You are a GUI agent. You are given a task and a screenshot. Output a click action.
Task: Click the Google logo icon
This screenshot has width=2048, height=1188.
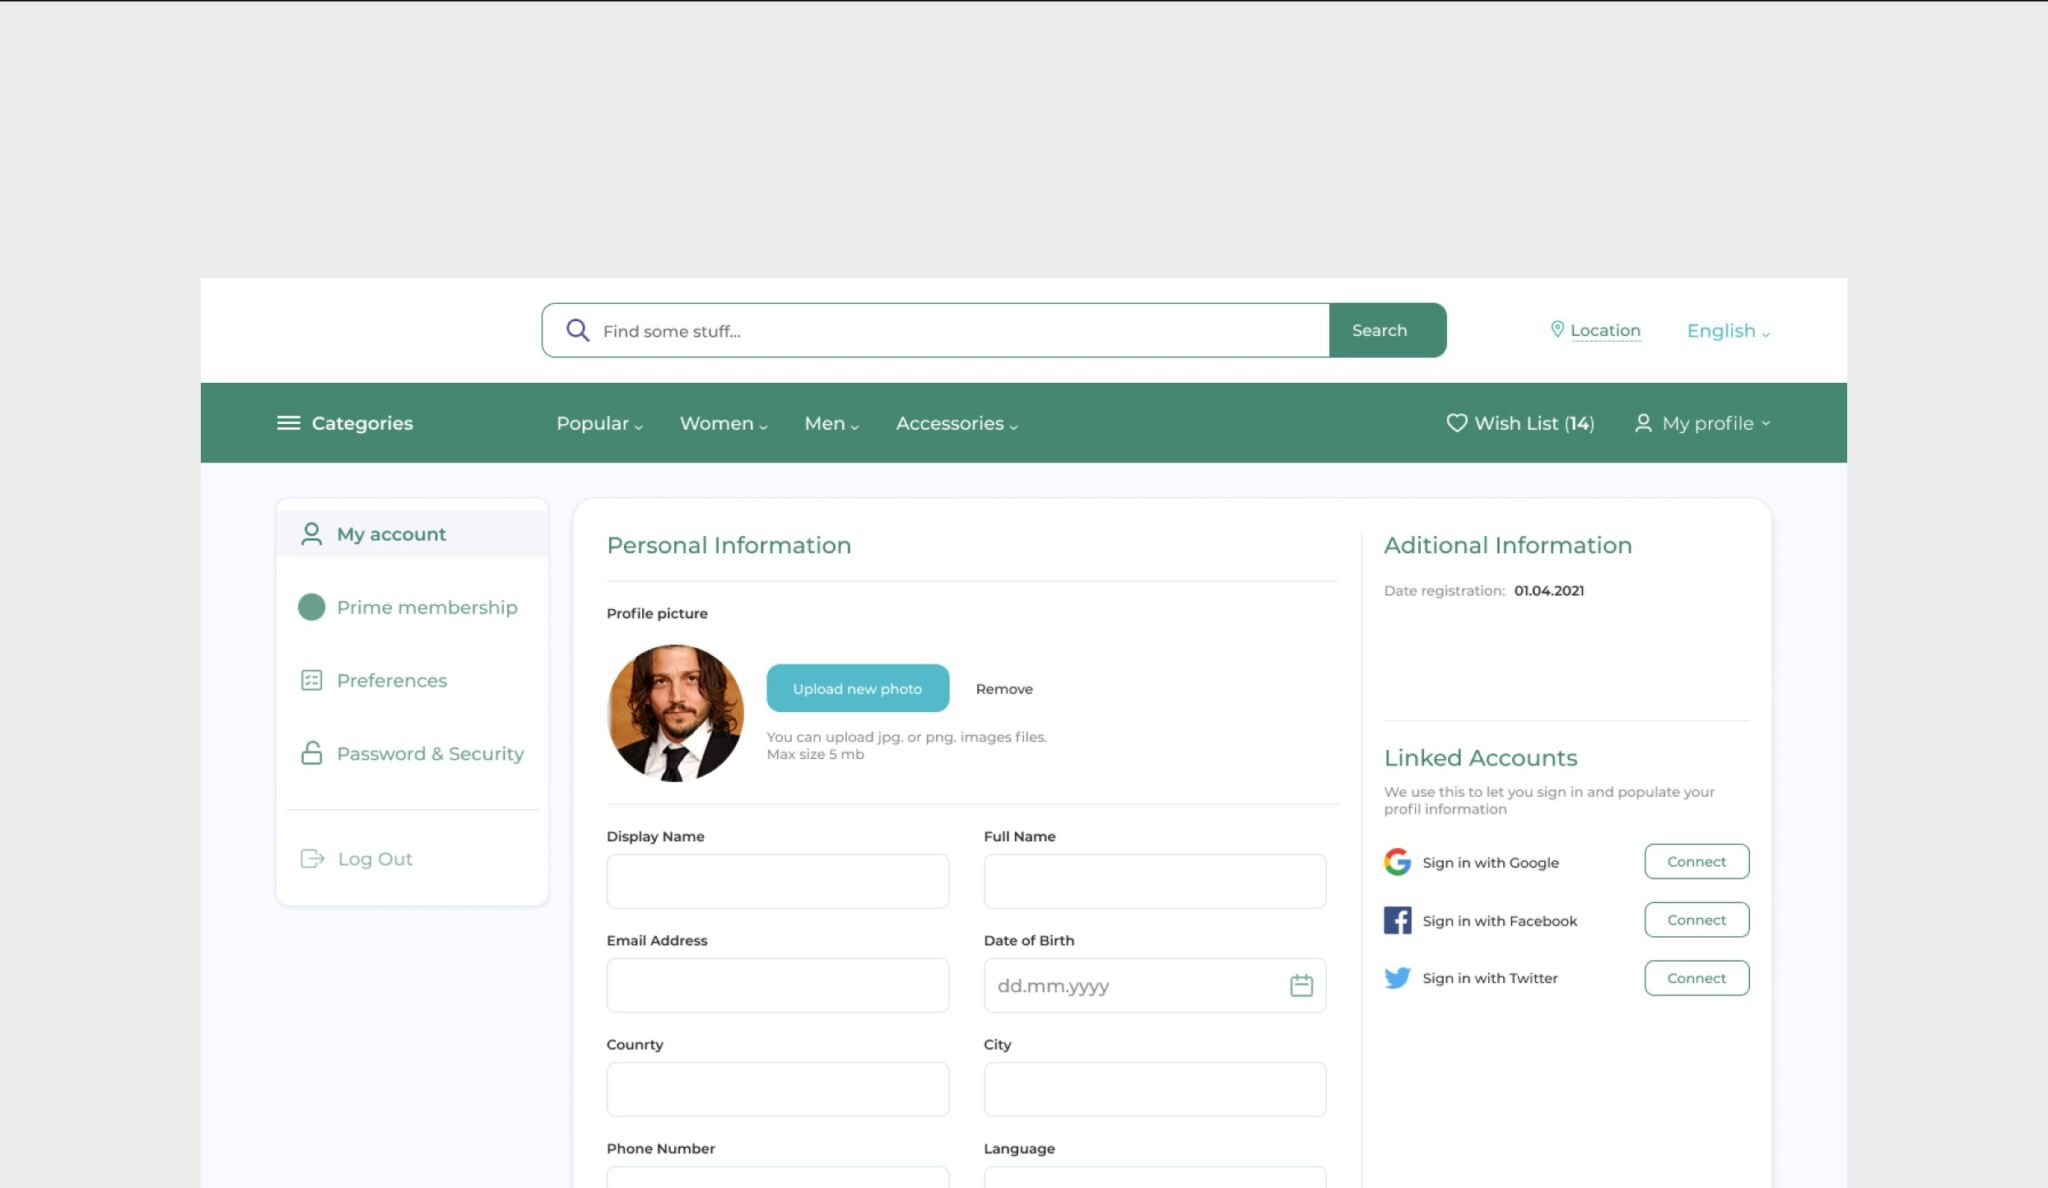coord(1397,861)
